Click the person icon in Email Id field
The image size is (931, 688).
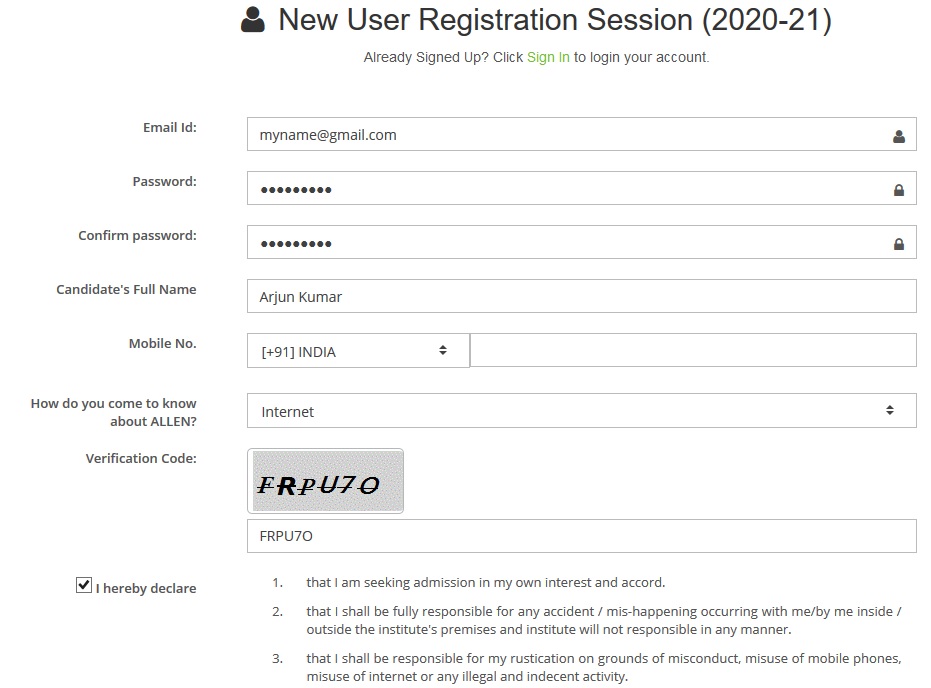point(899,137)
